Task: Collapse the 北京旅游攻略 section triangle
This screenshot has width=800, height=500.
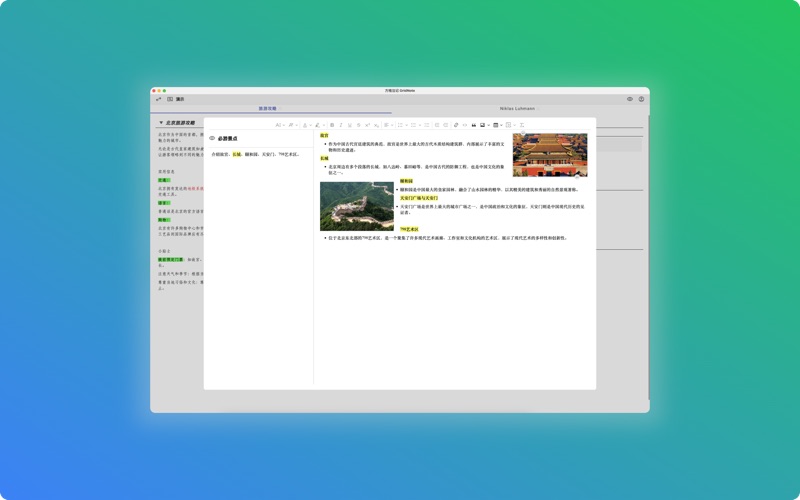Action: pyautogui.click(x=161, y=123)
